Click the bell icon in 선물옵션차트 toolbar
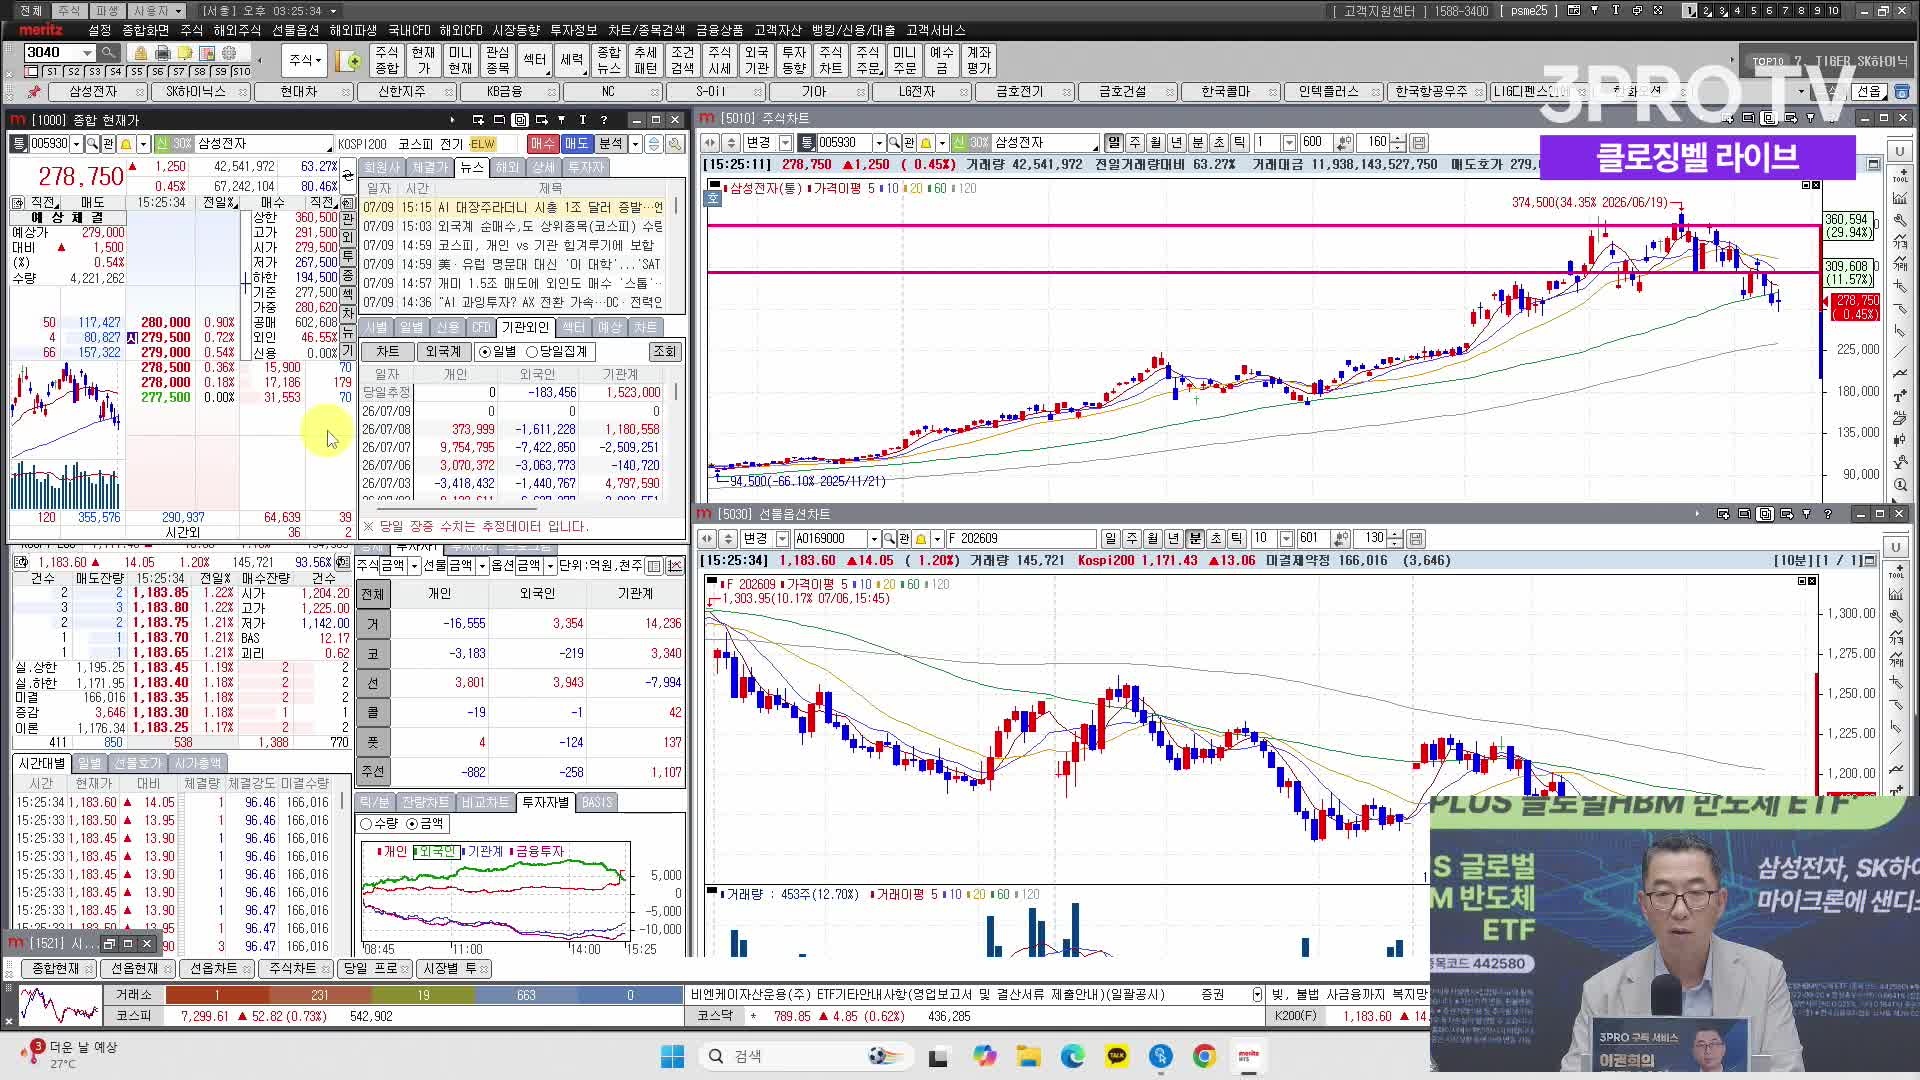 (921, 539)
